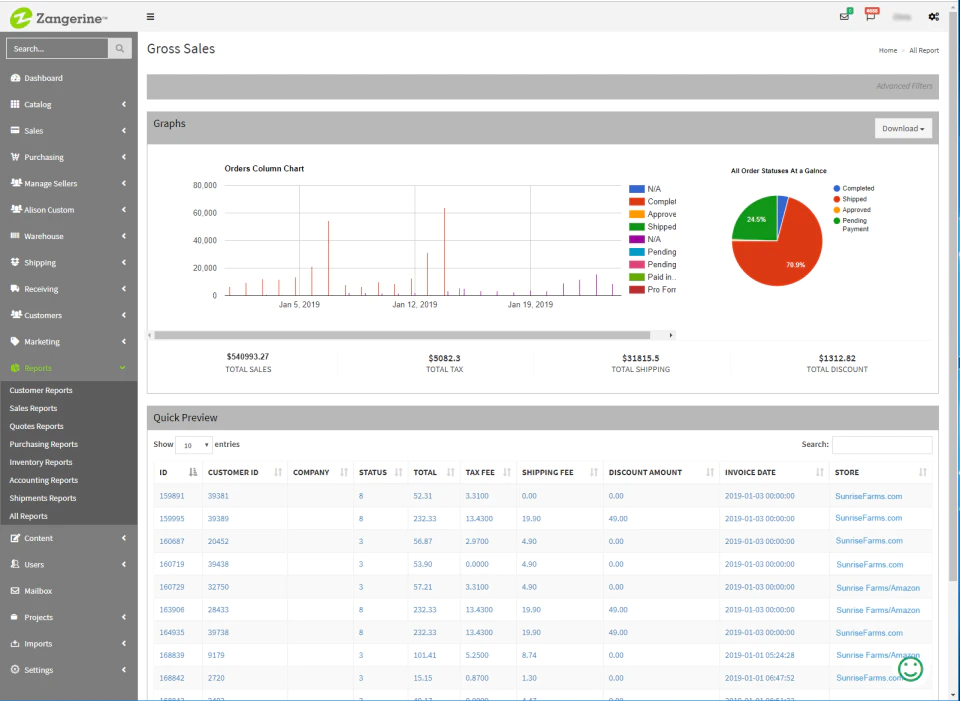Open order ID 159891 link

(x=171, y=496)
